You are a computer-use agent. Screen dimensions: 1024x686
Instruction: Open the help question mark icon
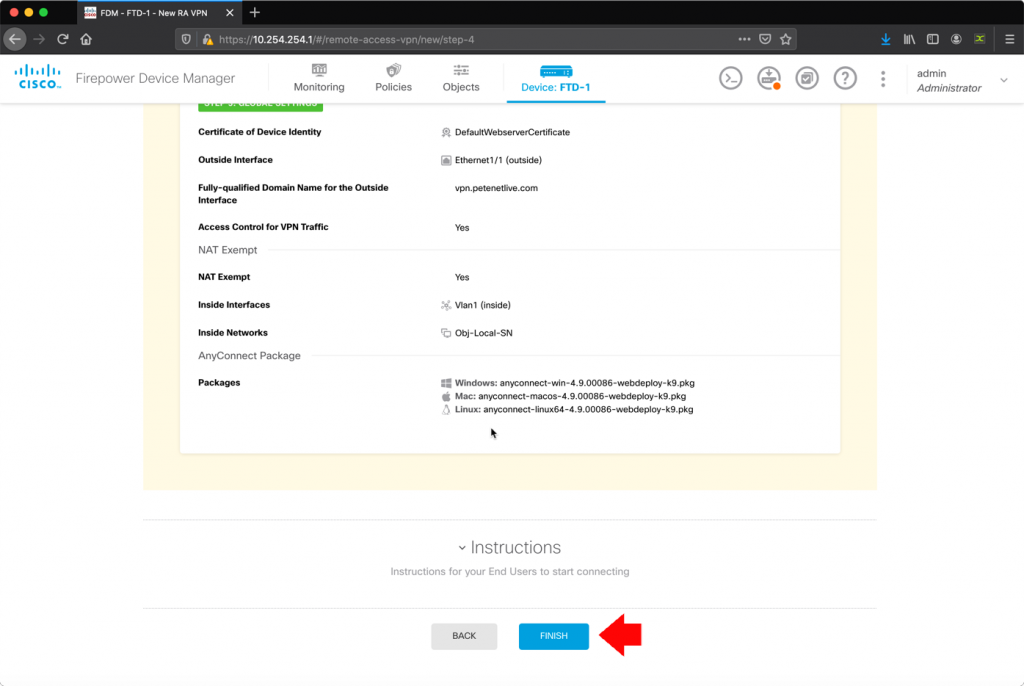[845, 77]
